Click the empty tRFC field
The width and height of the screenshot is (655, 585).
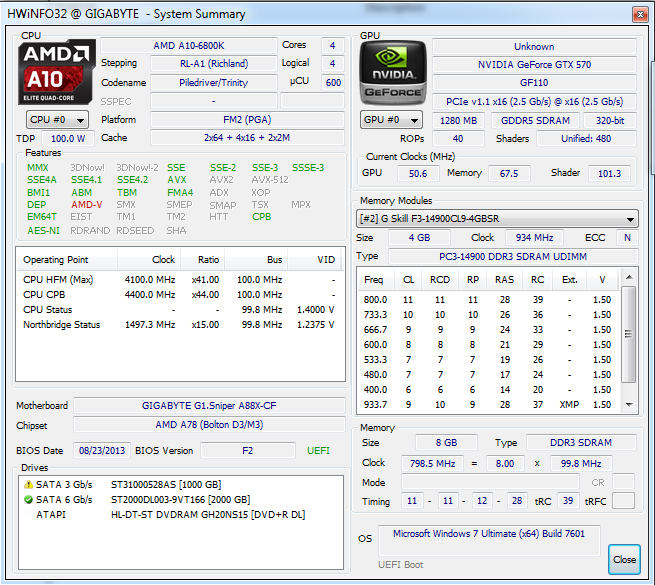[x=623, y=501]
